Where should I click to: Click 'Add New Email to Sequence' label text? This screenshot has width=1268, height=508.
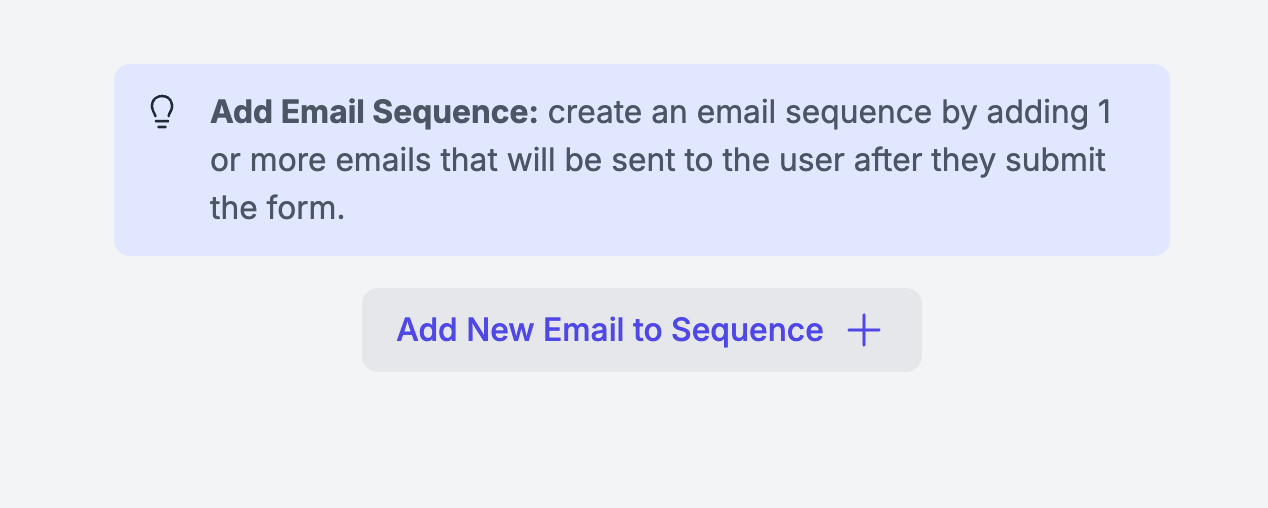[610, 330]
